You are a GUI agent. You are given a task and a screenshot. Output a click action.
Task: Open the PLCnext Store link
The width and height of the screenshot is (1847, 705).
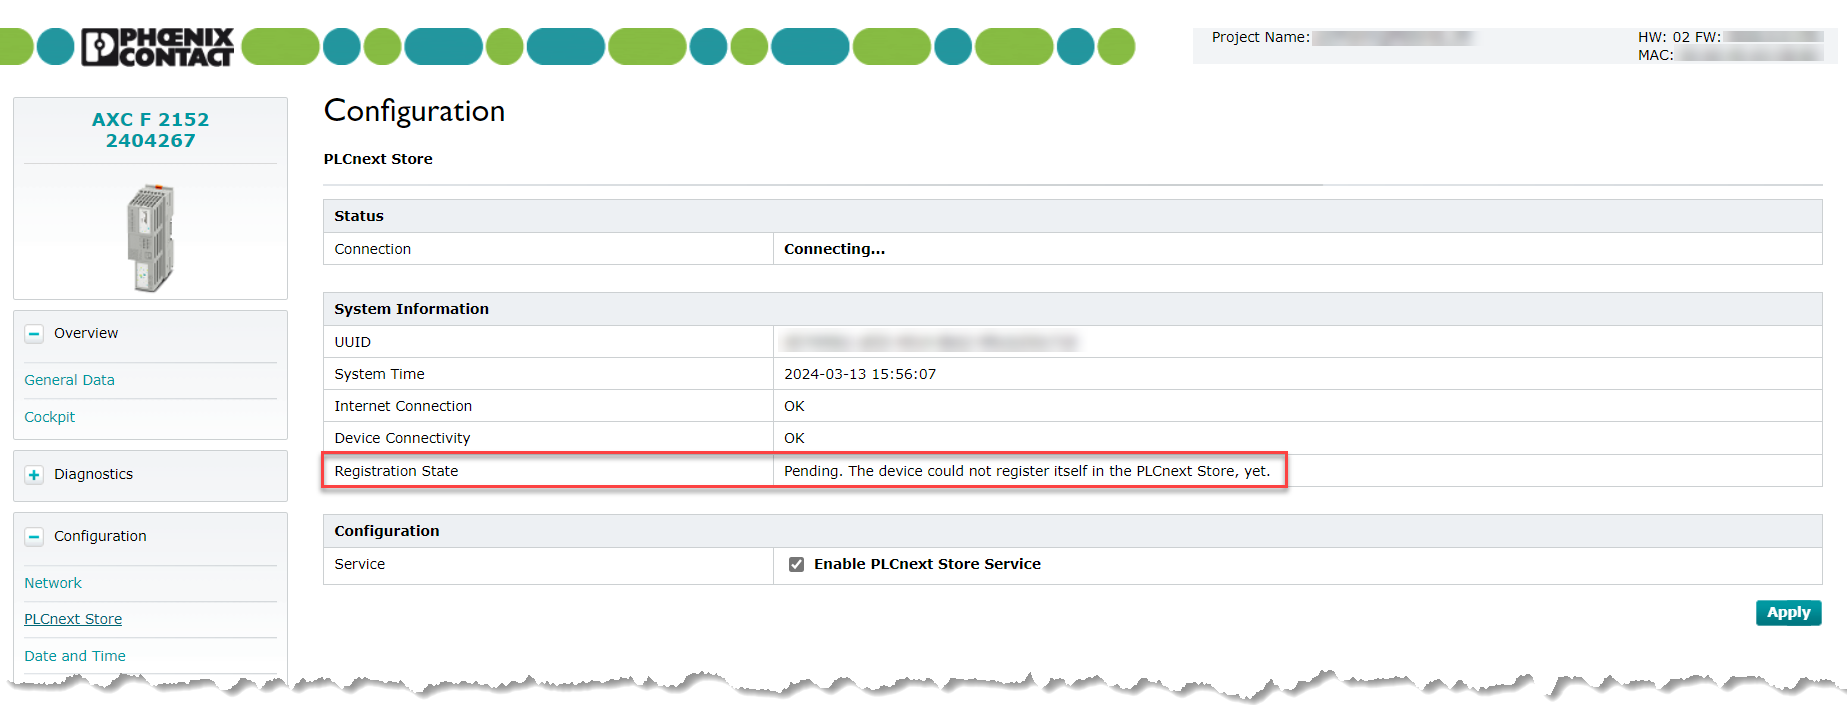click(73, 619)
